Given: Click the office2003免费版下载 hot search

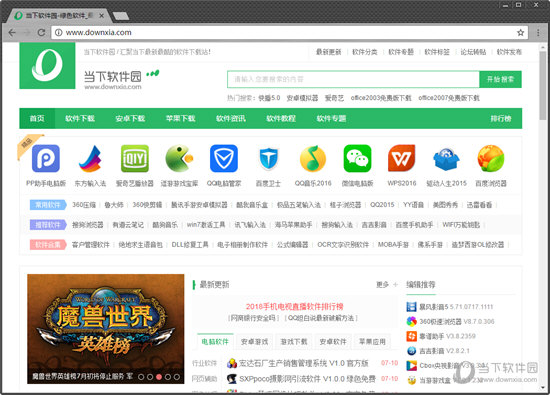Looking at the screenshot, I should (x=381, y=98).
